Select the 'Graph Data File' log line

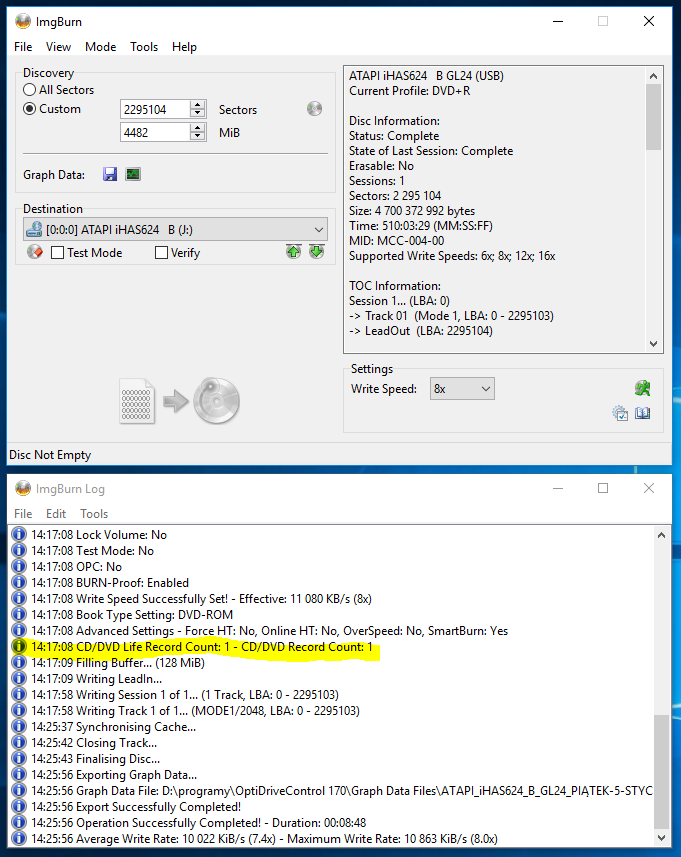[x=342, y=790]
